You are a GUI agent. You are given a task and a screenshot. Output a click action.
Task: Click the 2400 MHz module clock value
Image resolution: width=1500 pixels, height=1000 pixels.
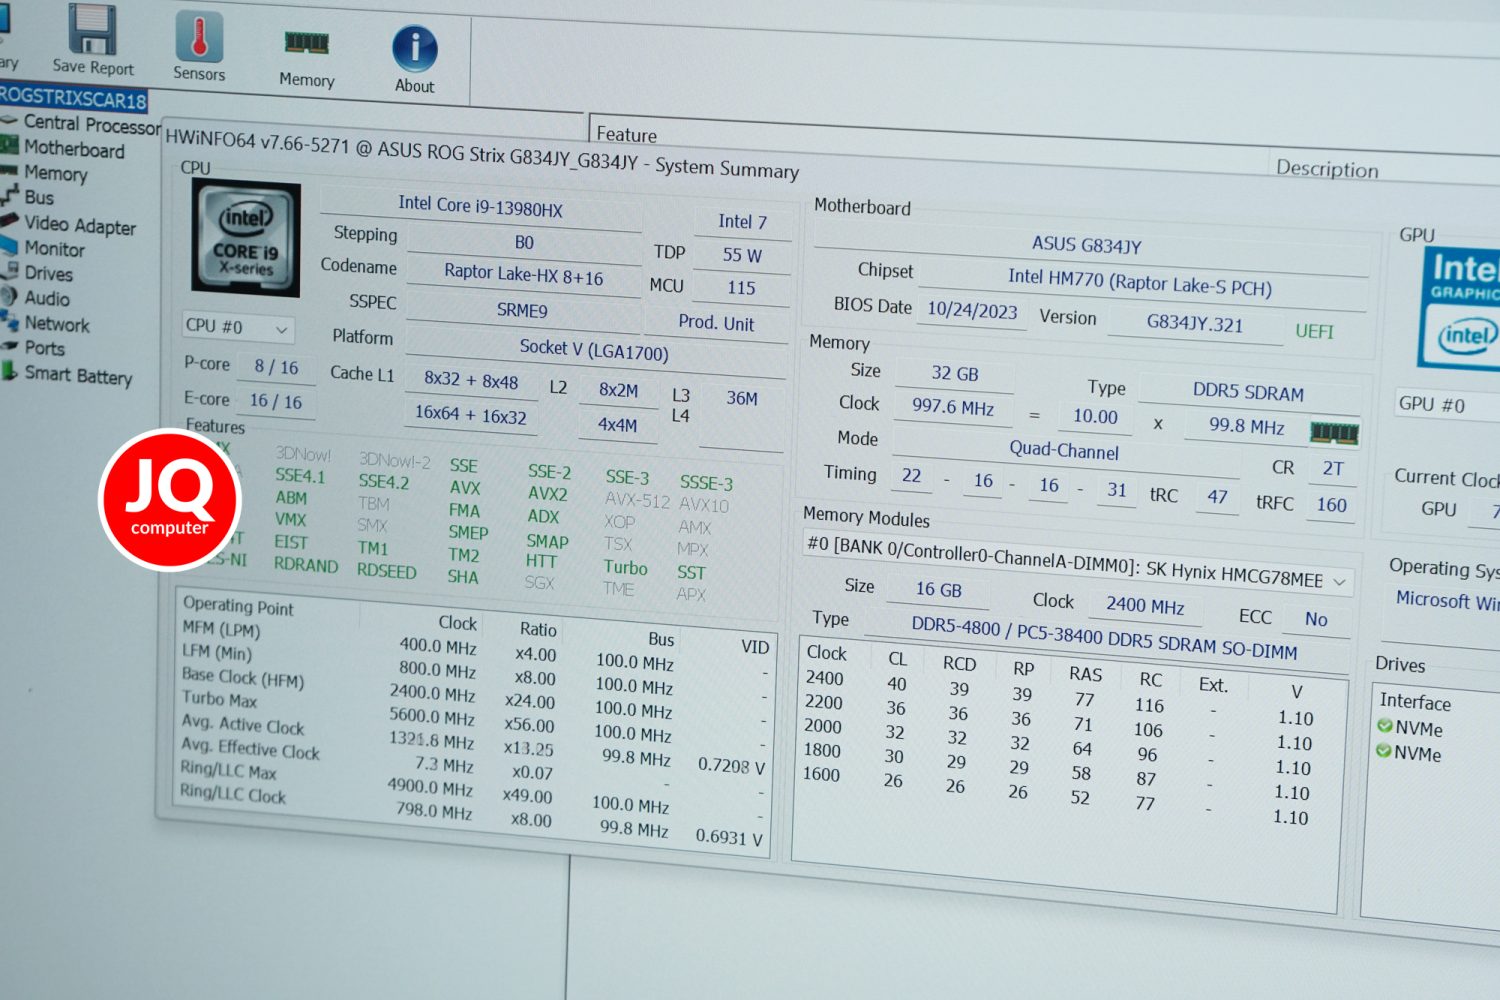1145,605
